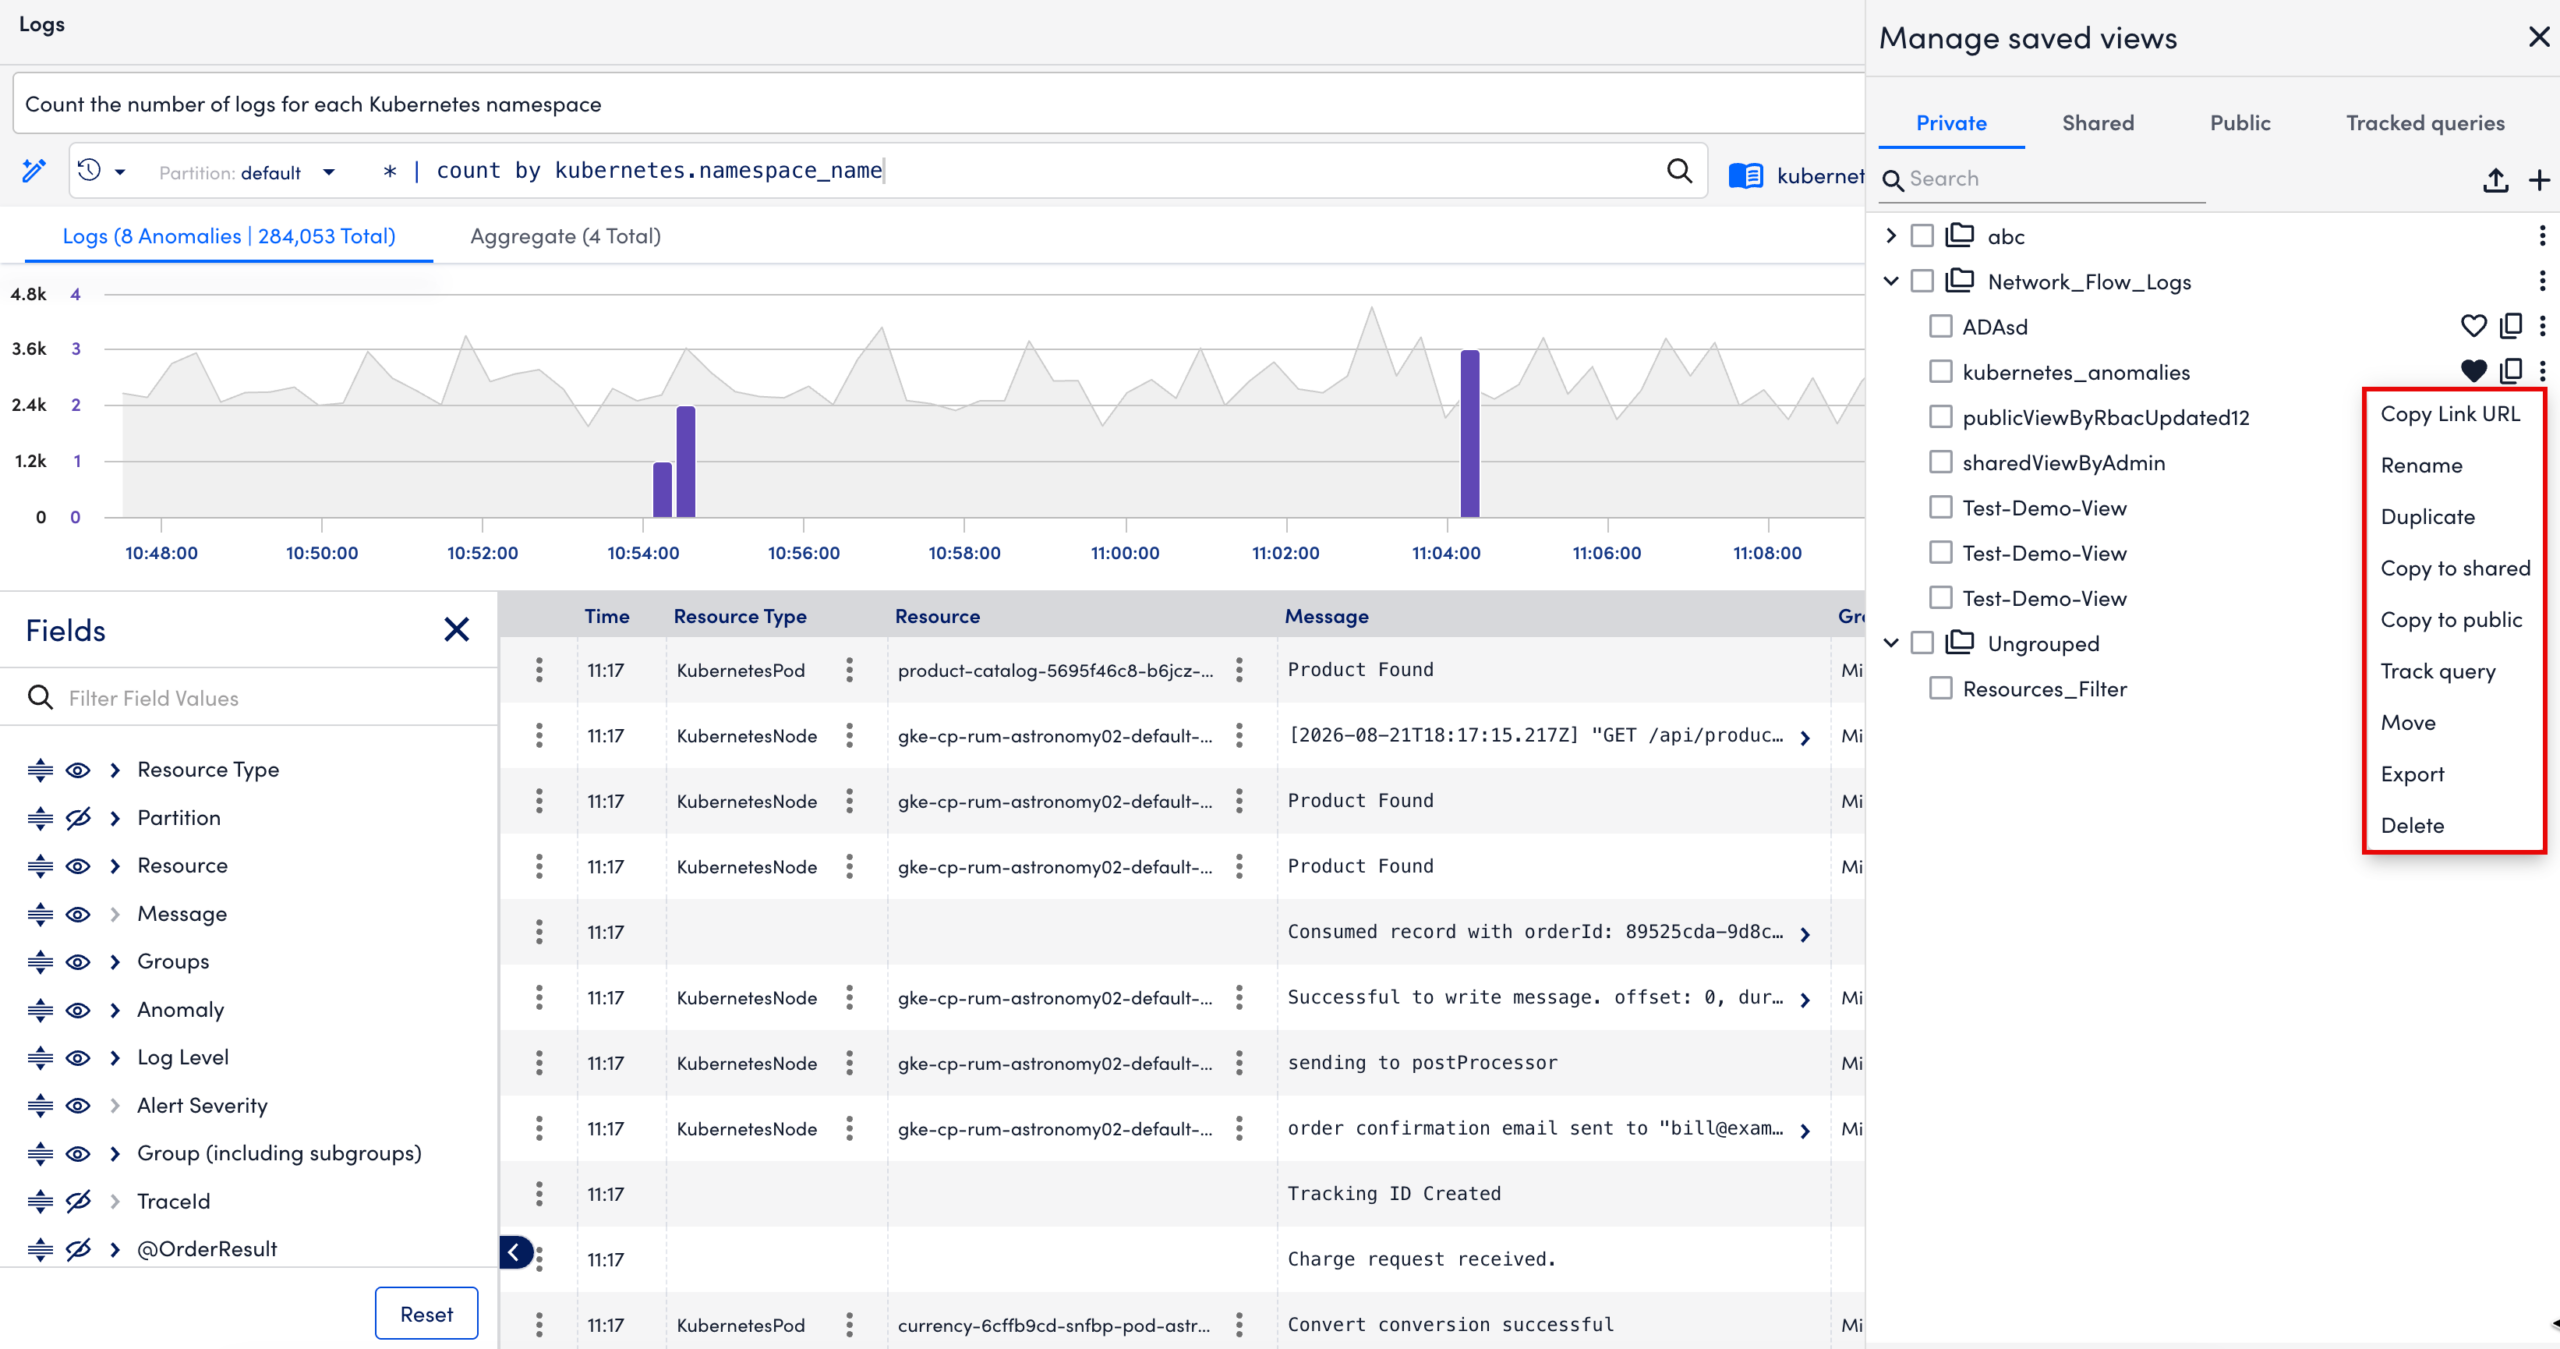
Task: Run the query with the search magnifier icon
Action: click(1680, 171)
